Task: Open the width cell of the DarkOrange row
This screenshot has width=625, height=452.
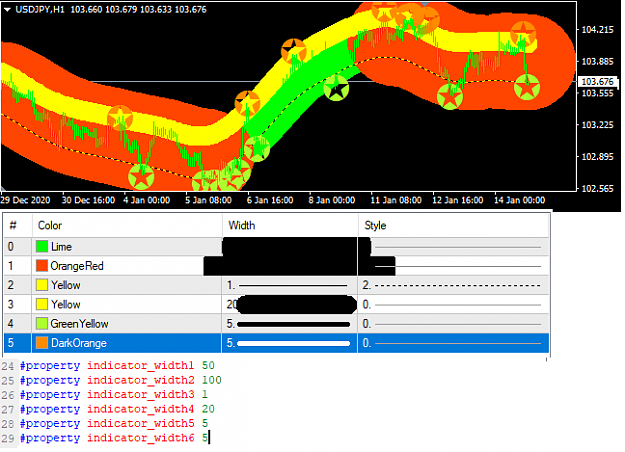Action: [x=290, y=343]
